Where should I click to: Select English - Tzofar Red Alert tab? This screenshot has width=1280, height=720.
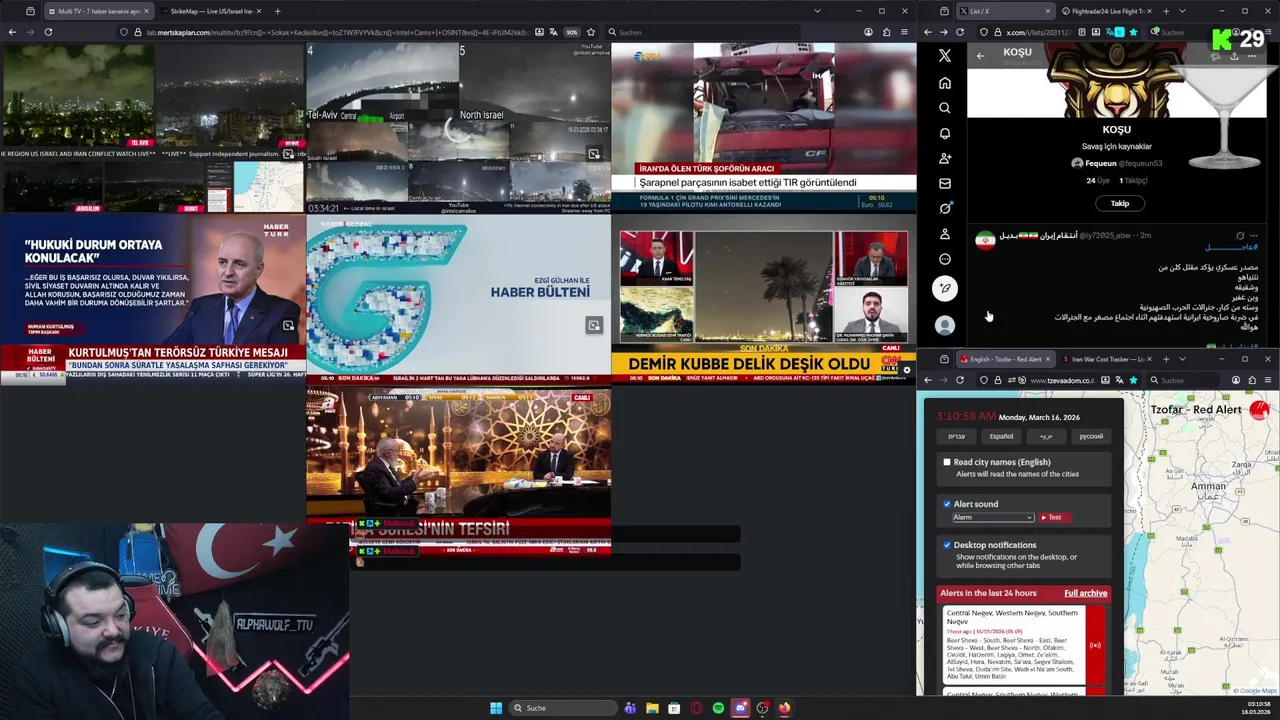pyautogui.click(x=1004, y=359)
